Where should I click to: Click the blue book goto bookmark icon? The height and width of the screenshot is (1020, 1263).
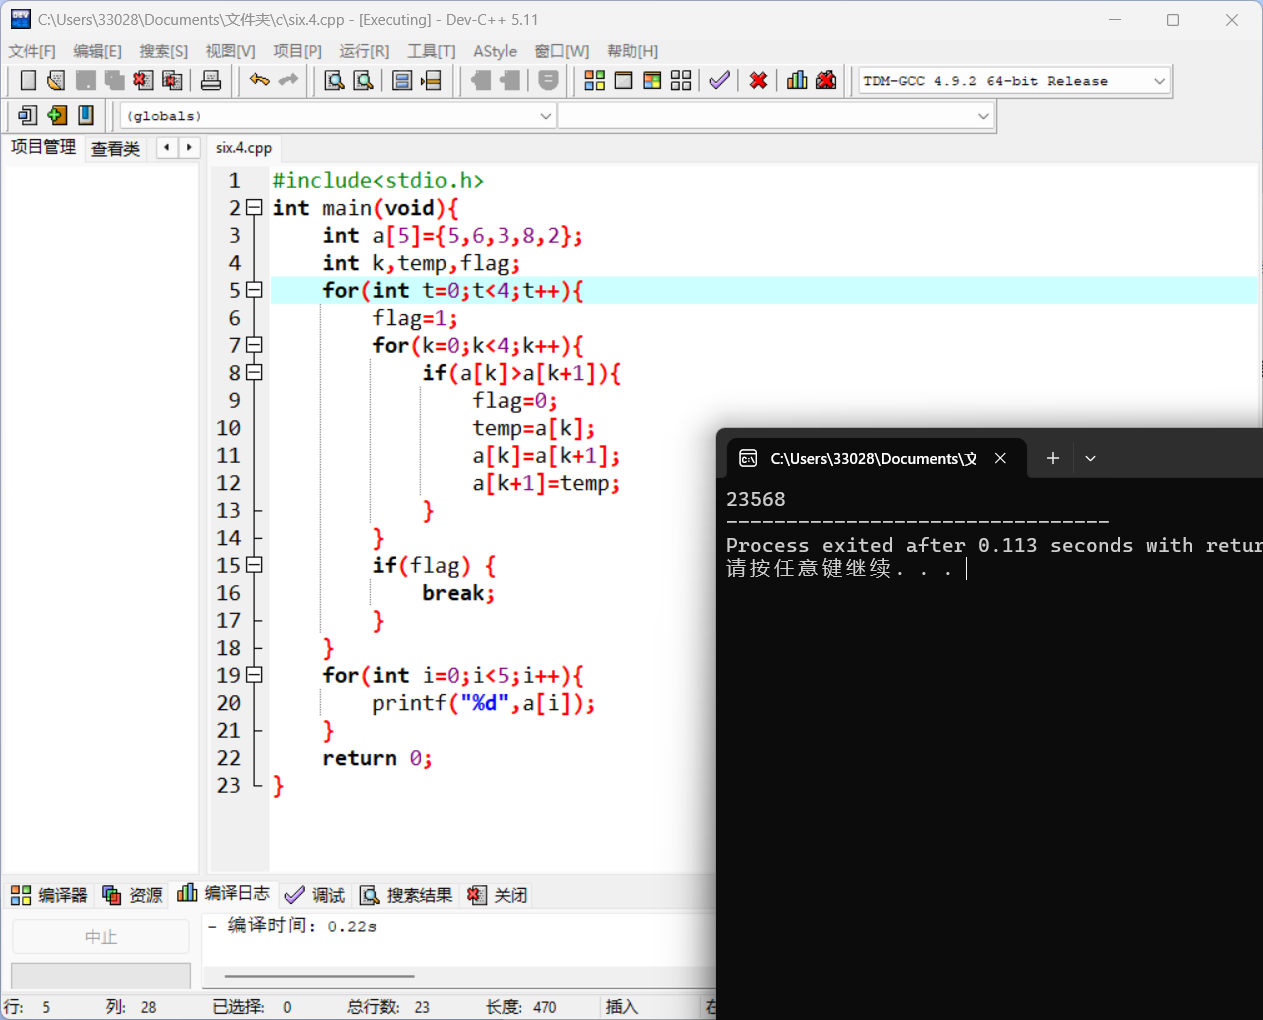tap(86, 115)
